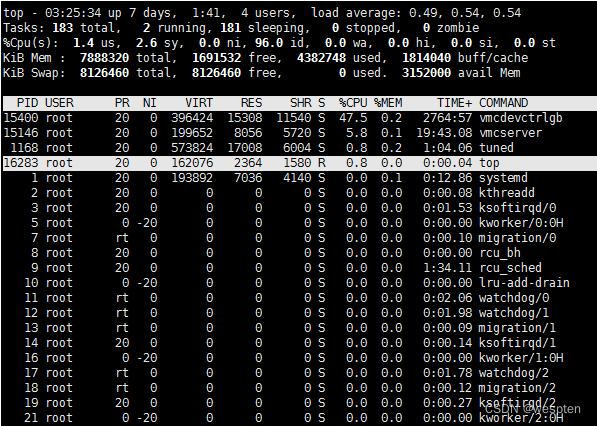Click the COMMAND column header
Viewport: 597px width, 426px height.
[x=503, y=103]
